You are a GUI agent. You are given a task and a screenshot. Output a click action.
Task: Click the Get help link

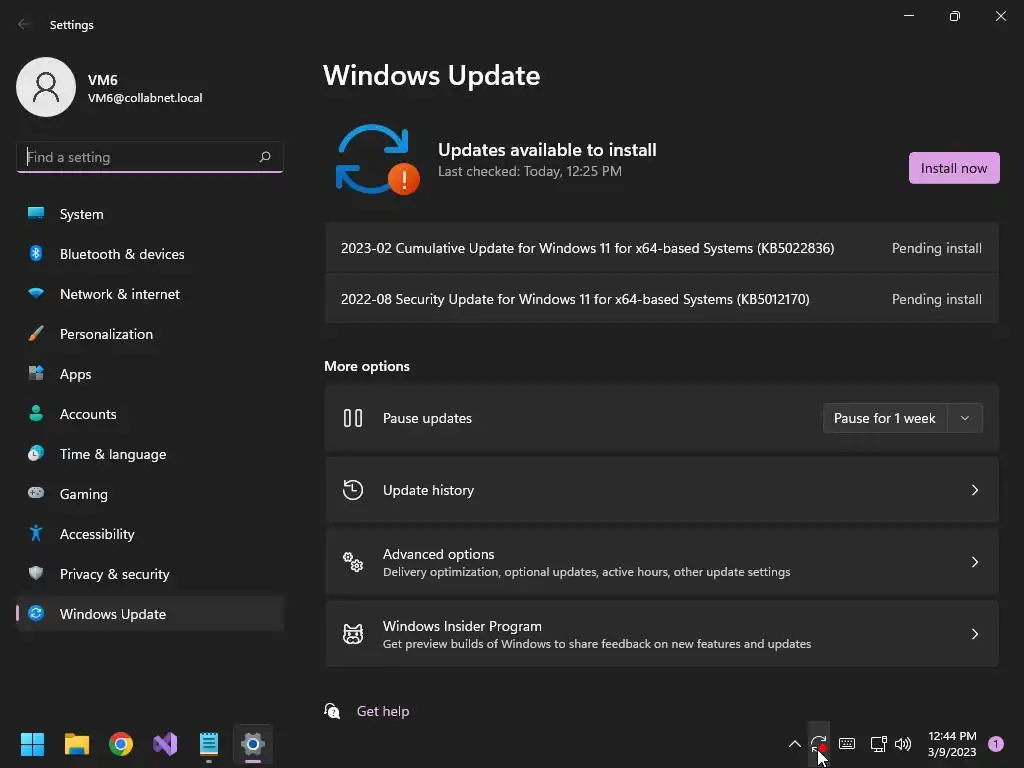point(383,711)
